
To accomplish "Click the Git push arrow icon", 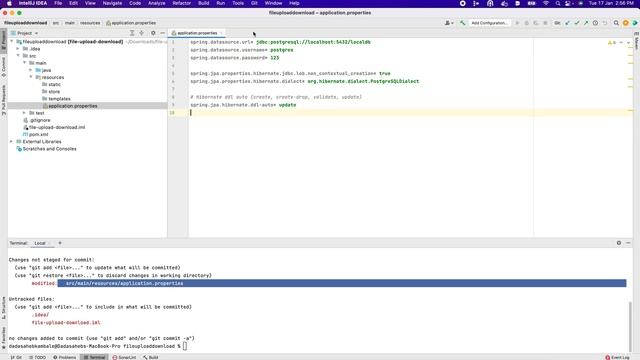I will click(x=586, y=23).
